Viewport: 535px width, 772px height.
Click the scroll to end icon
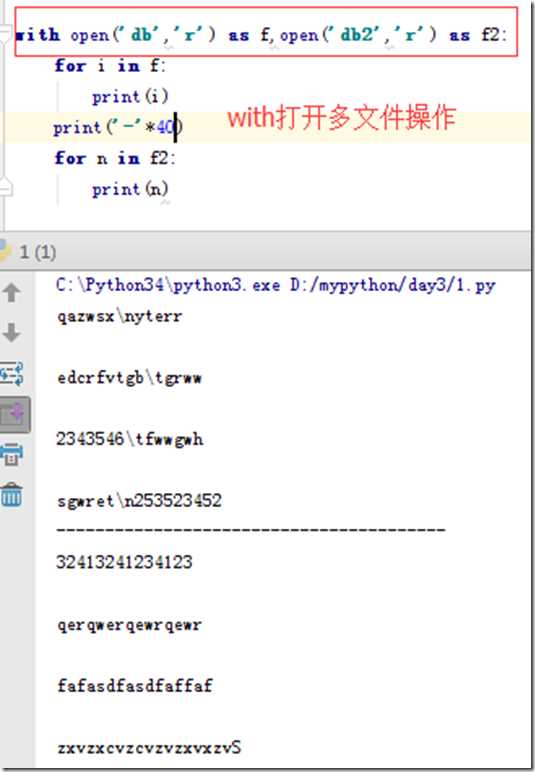(x=14, y=415)
